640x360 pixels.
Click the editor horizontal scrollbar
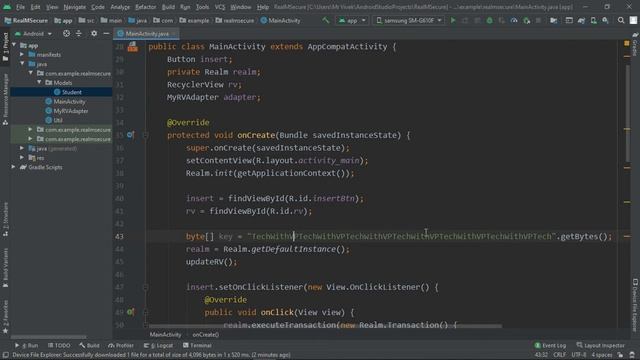(x=325, y=326)
